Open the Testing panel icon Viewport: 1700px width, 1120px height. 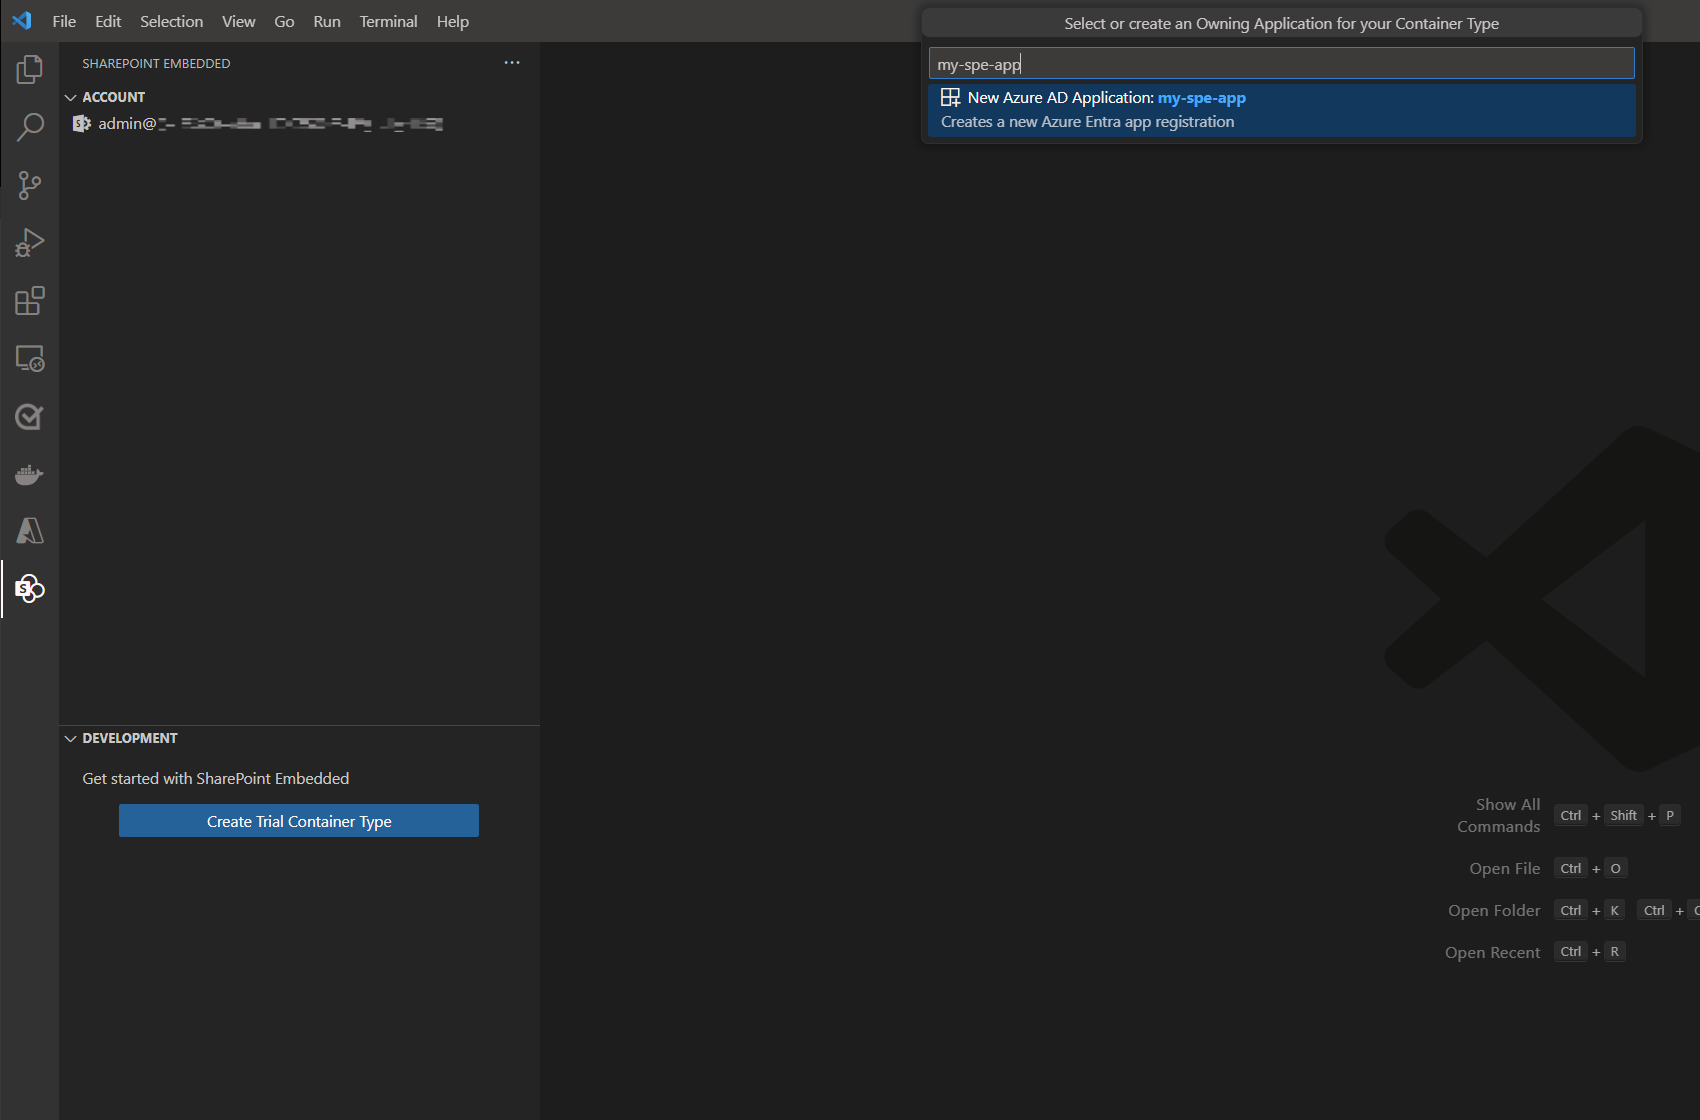tap(29, 417)
